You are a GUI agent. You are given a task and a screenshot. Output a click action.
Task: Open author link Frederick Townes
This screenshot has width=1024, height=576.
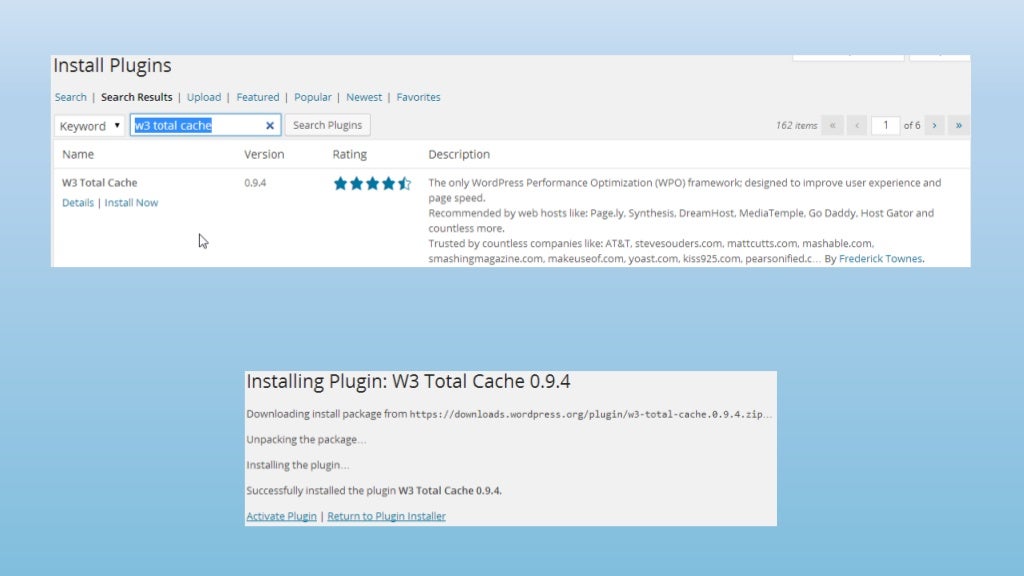pos(880,259)
